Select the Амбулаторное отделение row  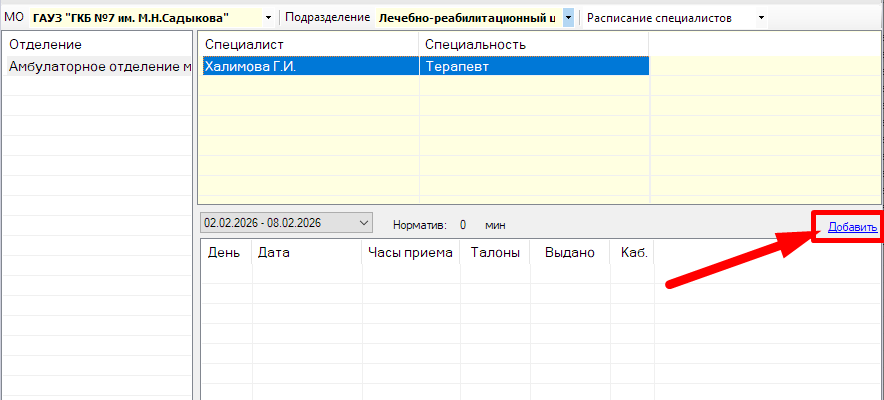pyautogui.click(x=98, y=67)
